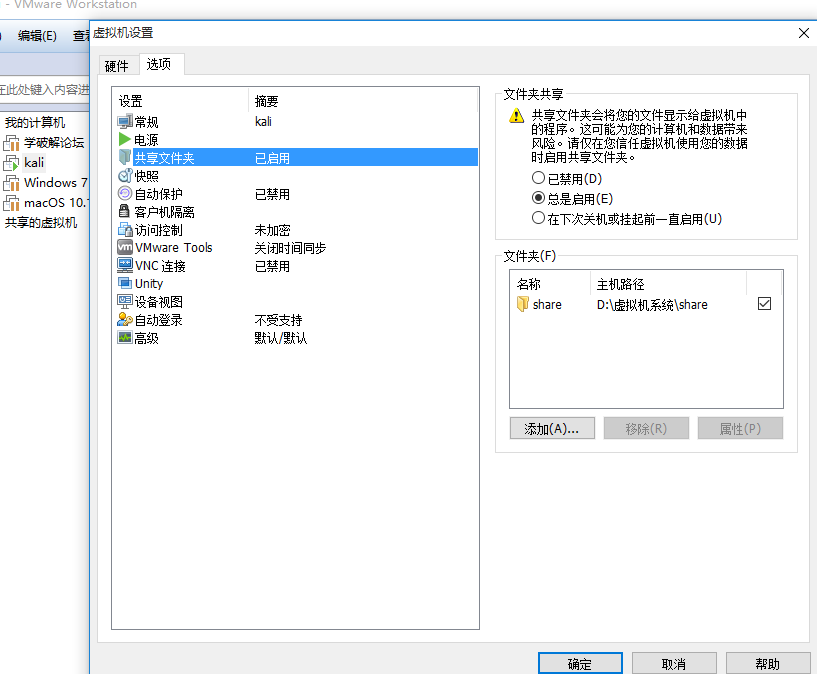Screen dimensions: 817x674
Task: Click the Unity icon
Action: [125, 283]
